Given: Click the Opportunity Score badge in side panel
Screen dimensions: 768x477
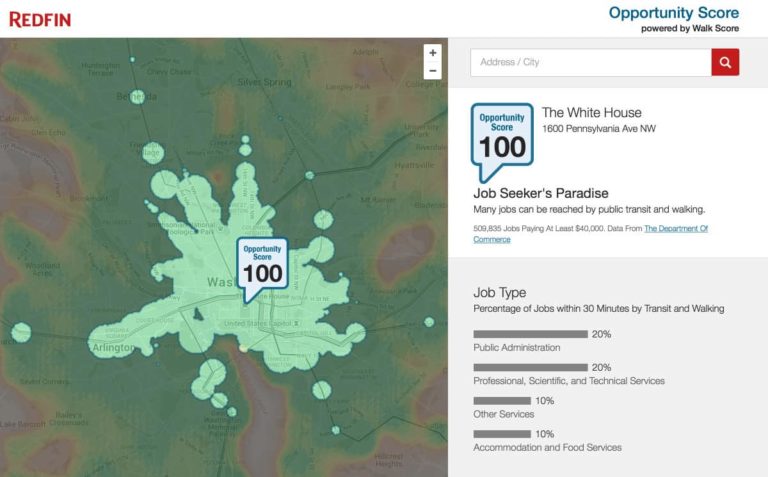Looking at the screenshot, I should point(502,137).
